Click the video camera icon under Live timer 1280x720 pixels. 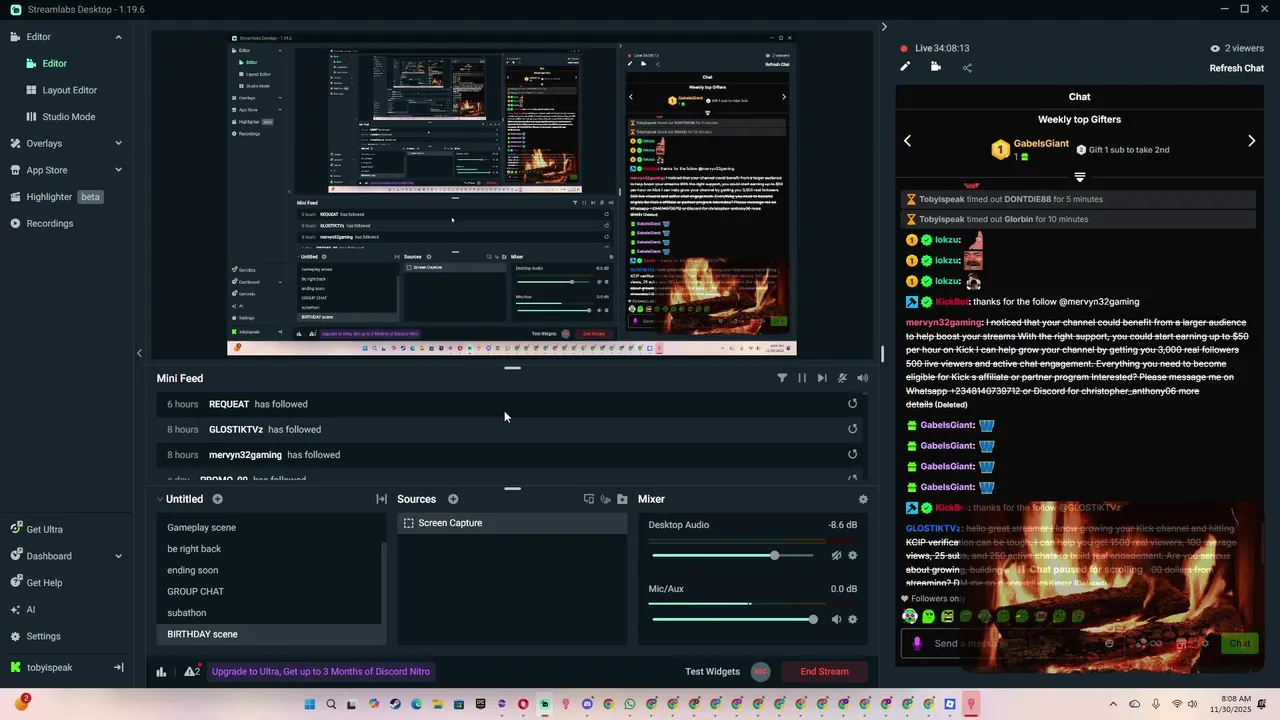935,67
